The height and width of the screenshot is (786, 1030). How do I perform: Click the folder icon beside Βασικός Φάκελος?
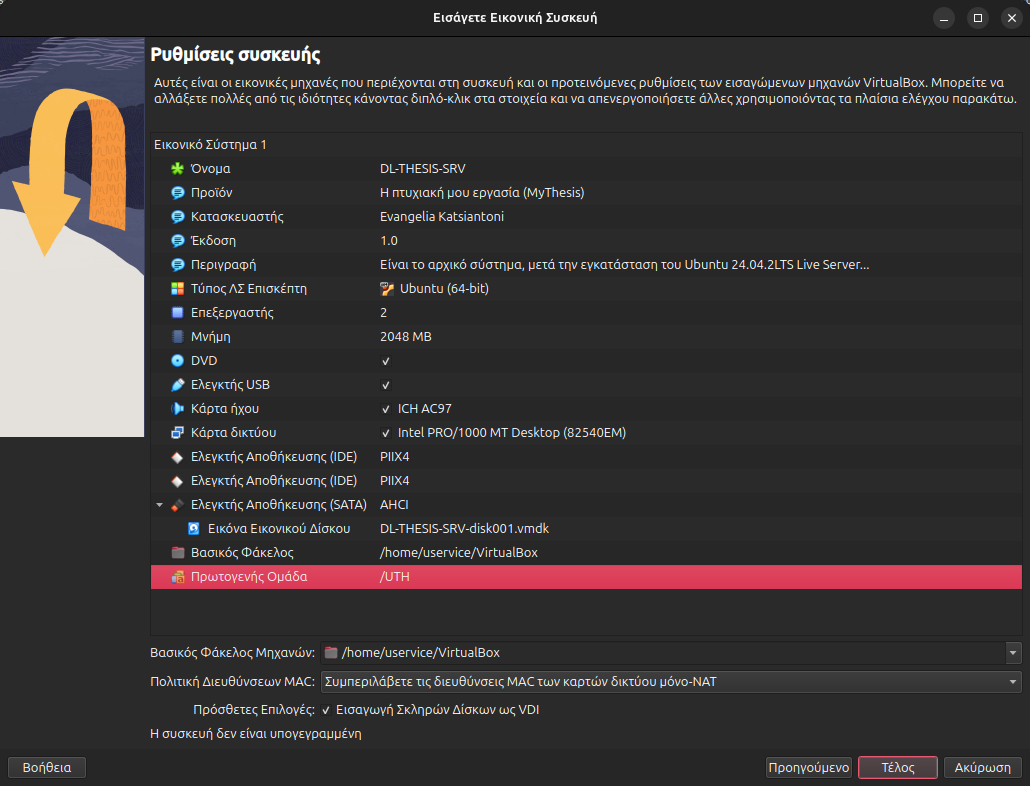coord(177,553)
